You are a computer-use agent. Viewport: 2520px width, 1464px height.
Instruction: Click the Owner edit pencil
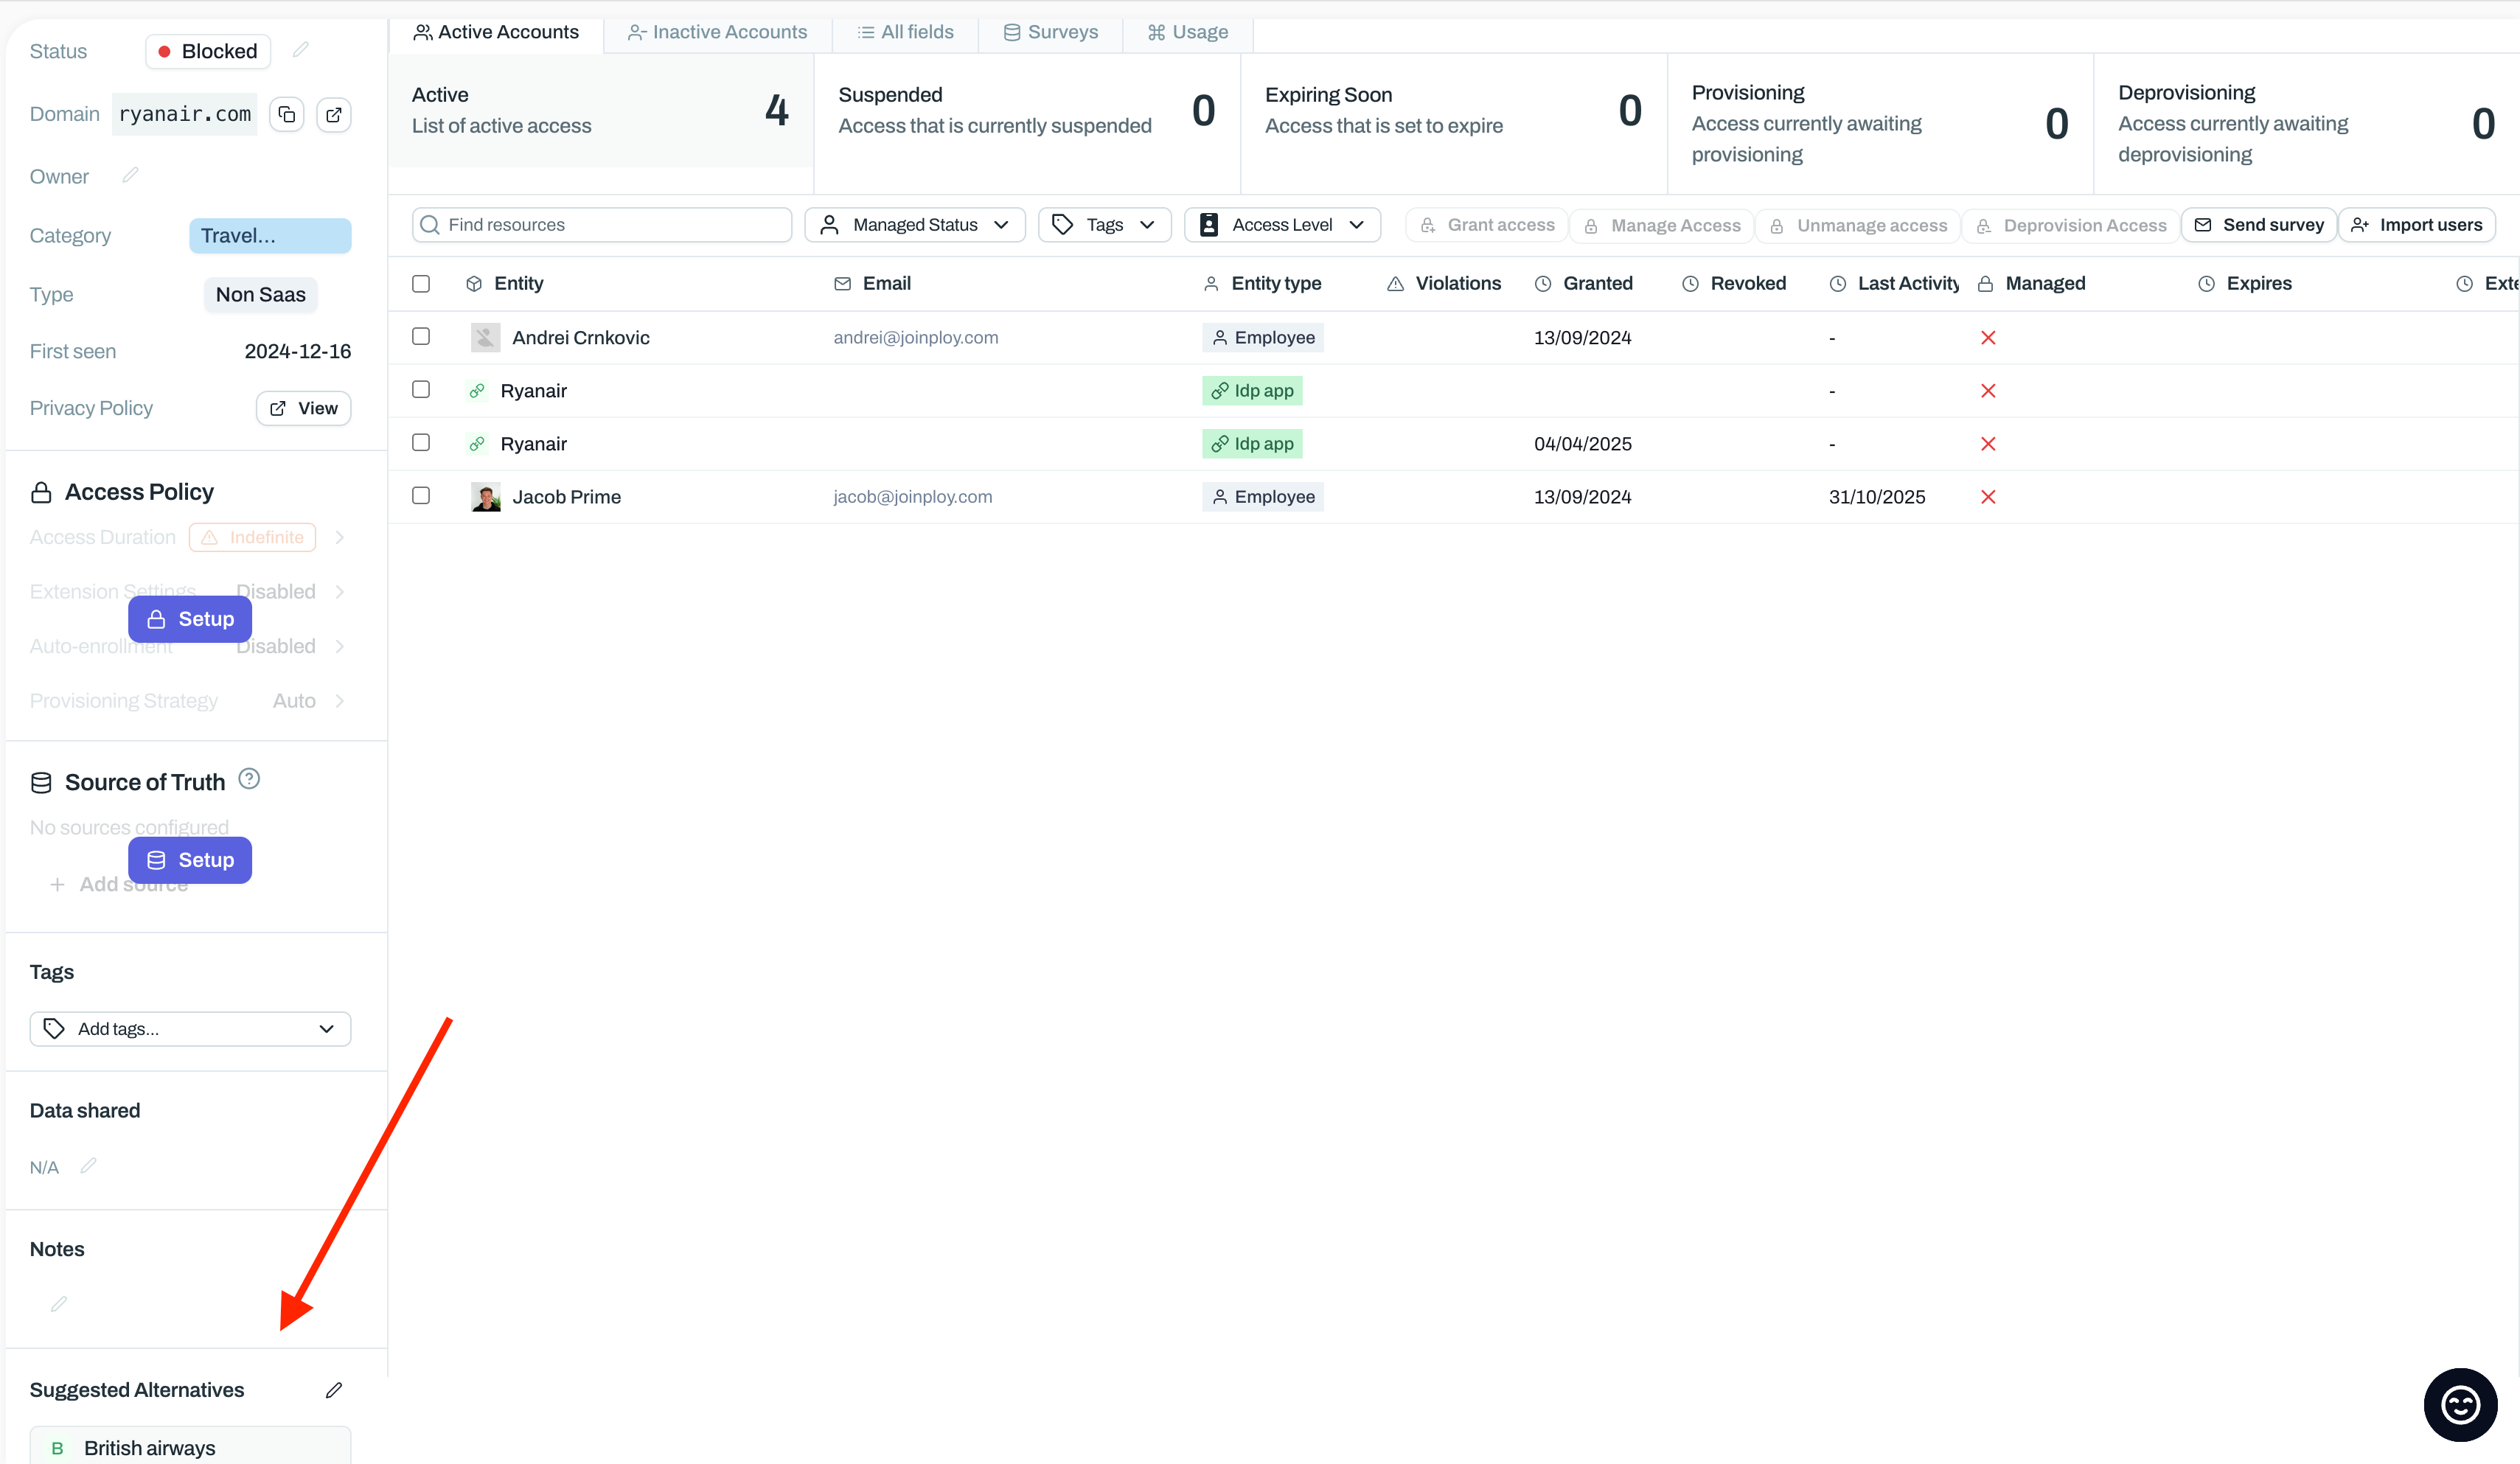click(130, 175)
